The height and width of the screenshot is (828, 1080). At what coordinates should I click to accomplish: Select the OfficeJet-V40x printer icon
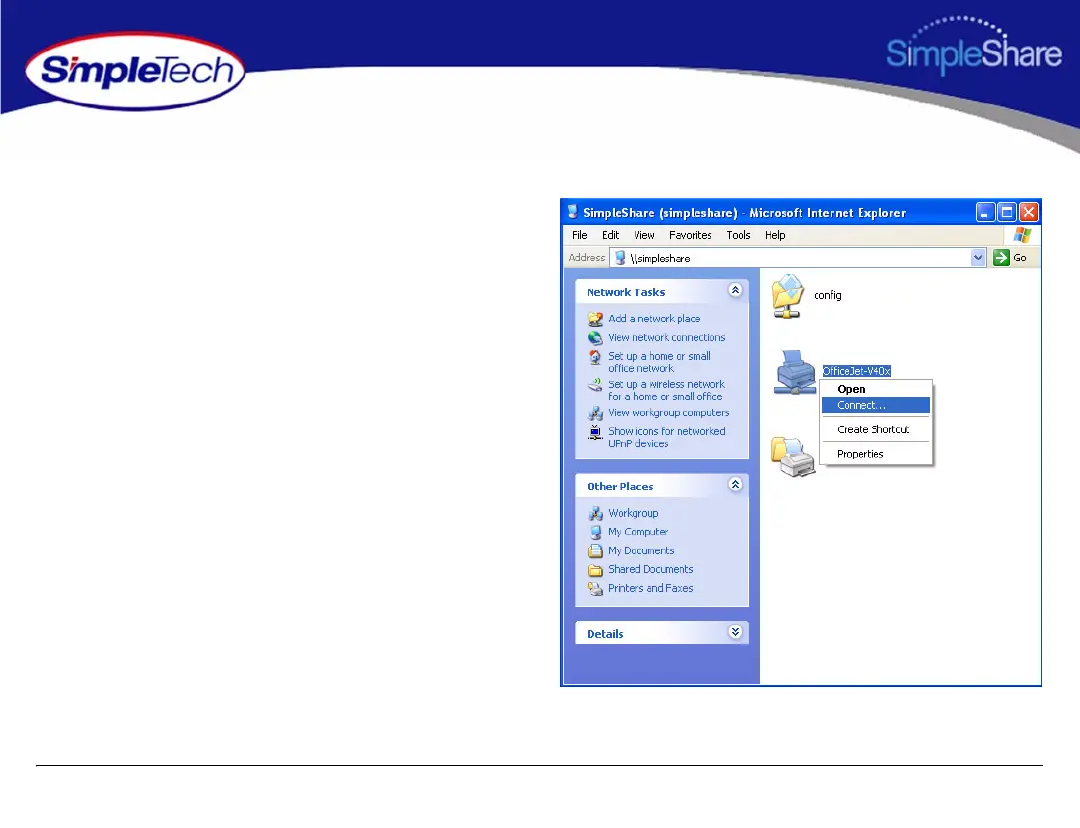(796, 372)
